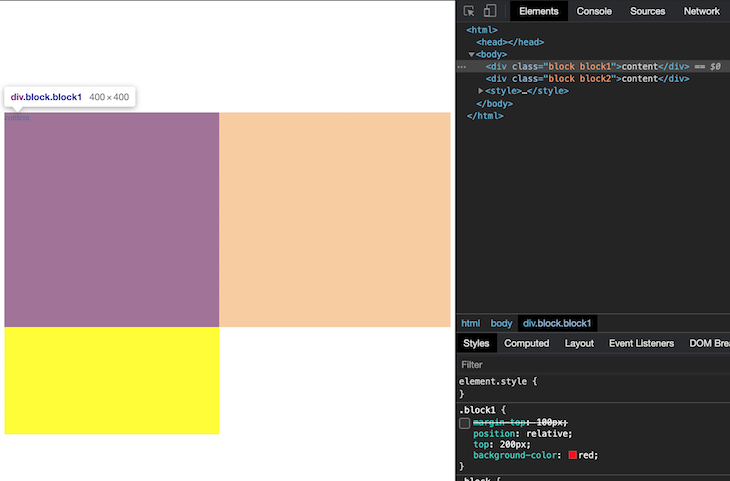Open the red background-color swatch picker

tap(573, 455)
